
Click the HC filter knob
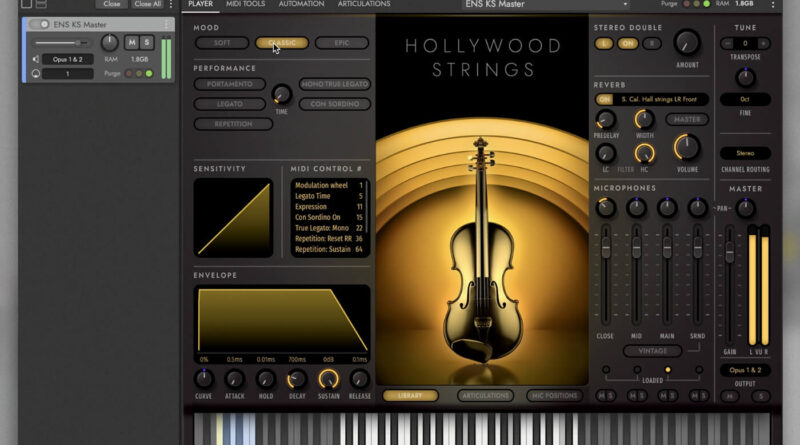point(644,153)
